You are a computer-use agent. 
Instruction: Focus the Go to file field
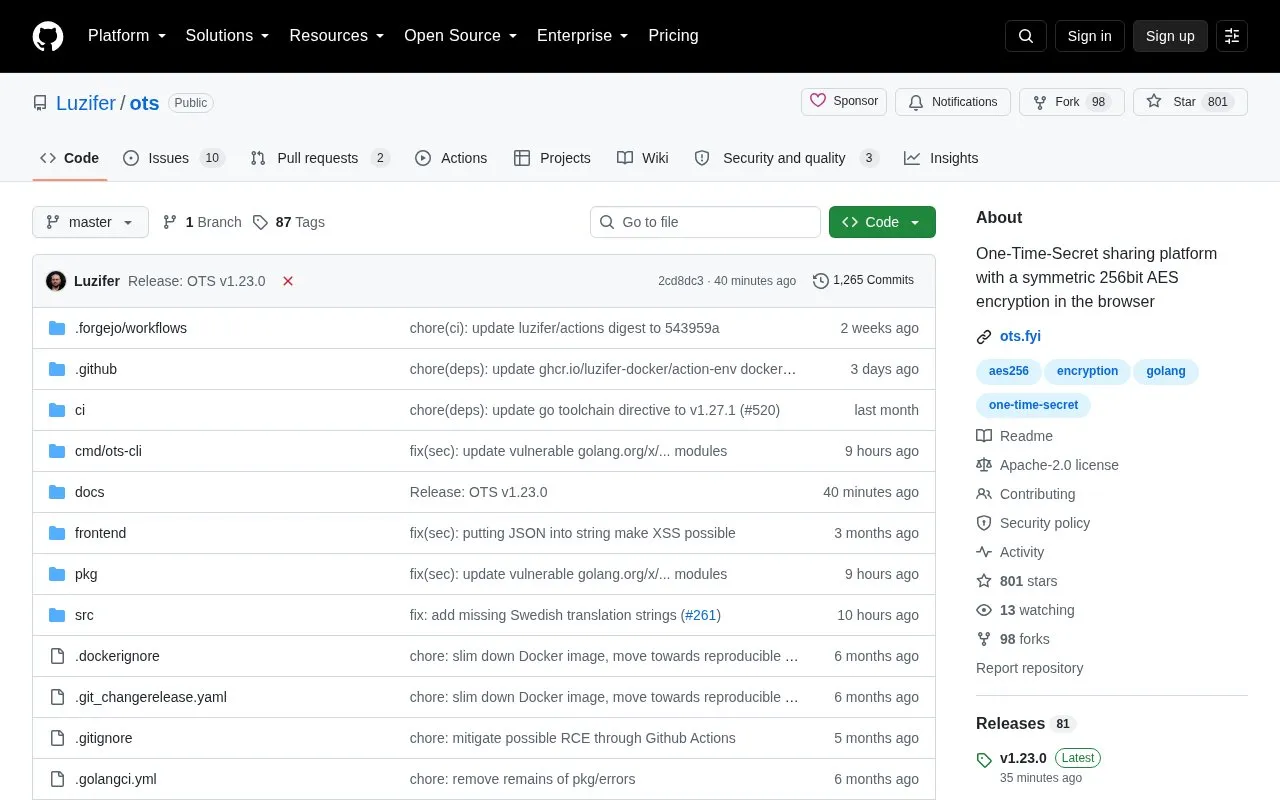[x=705, y=222]
